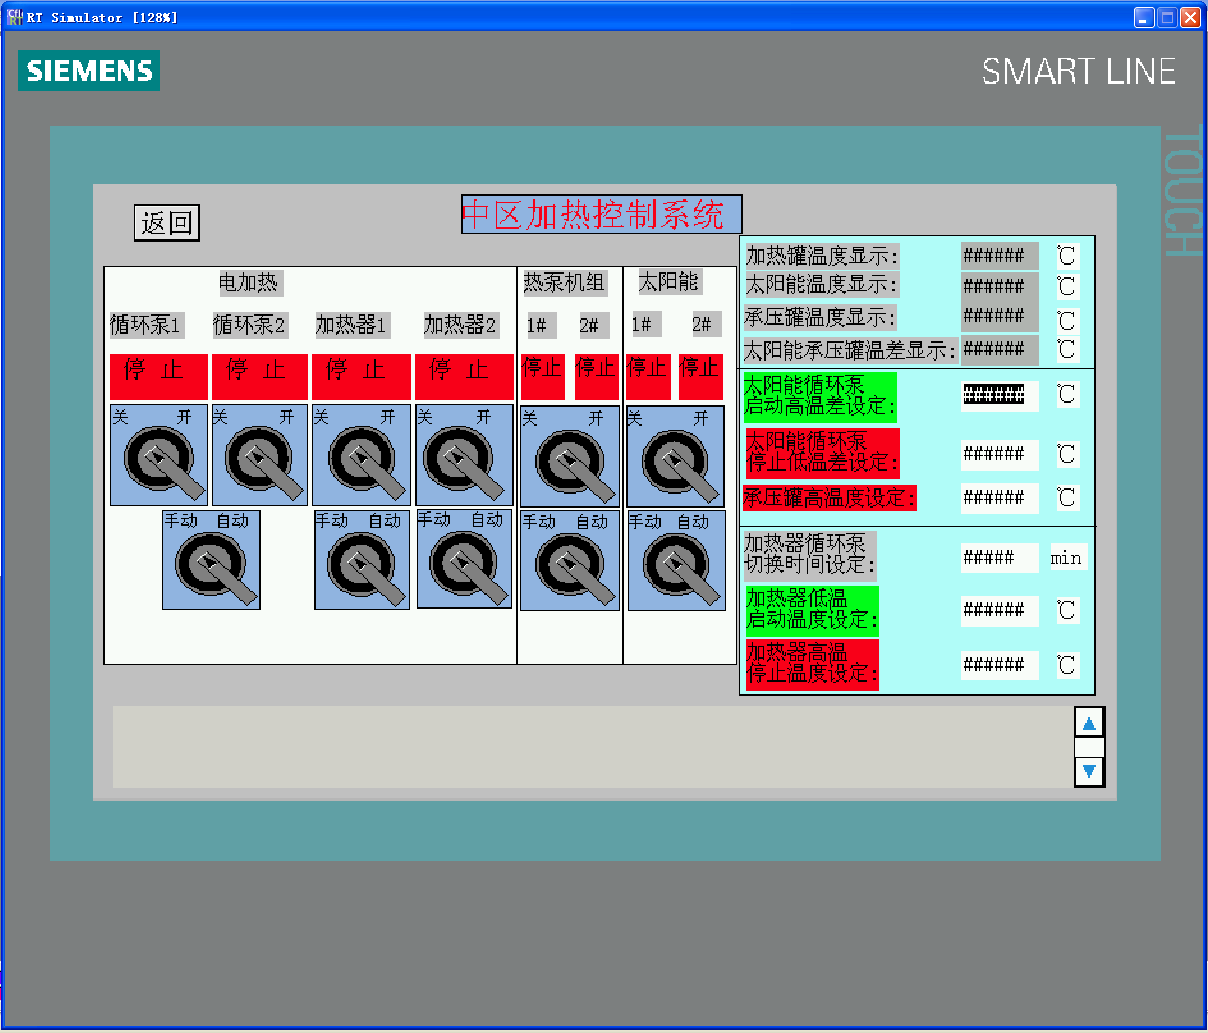Click the red 停止 indicator under 循环泵1
The image size is (1208, 1033).
[159, 376]
